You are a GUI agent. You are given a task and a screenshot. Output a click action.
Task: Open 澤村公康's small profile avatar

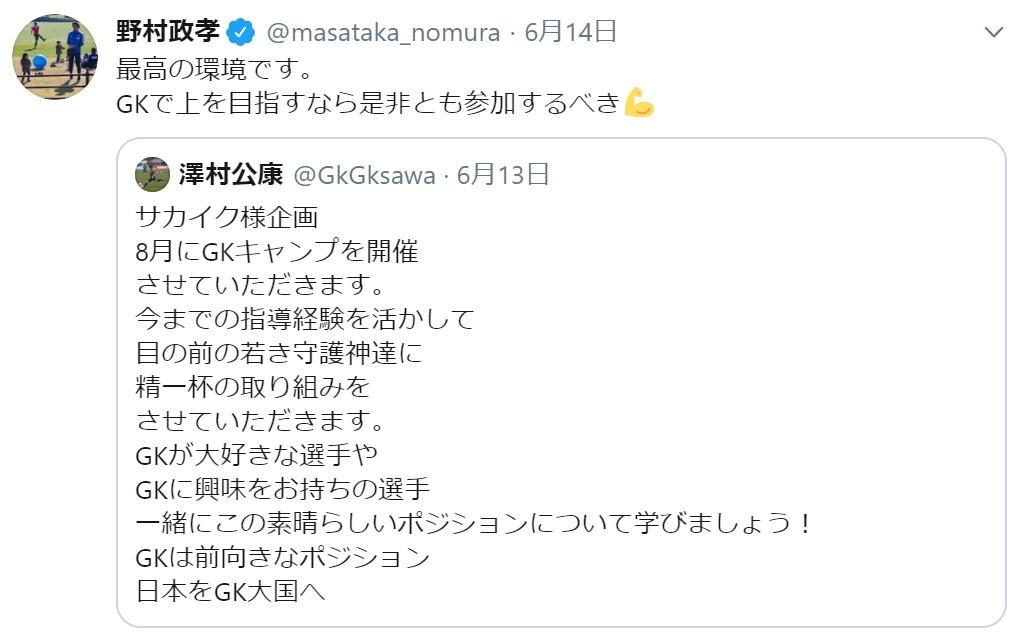152,175
